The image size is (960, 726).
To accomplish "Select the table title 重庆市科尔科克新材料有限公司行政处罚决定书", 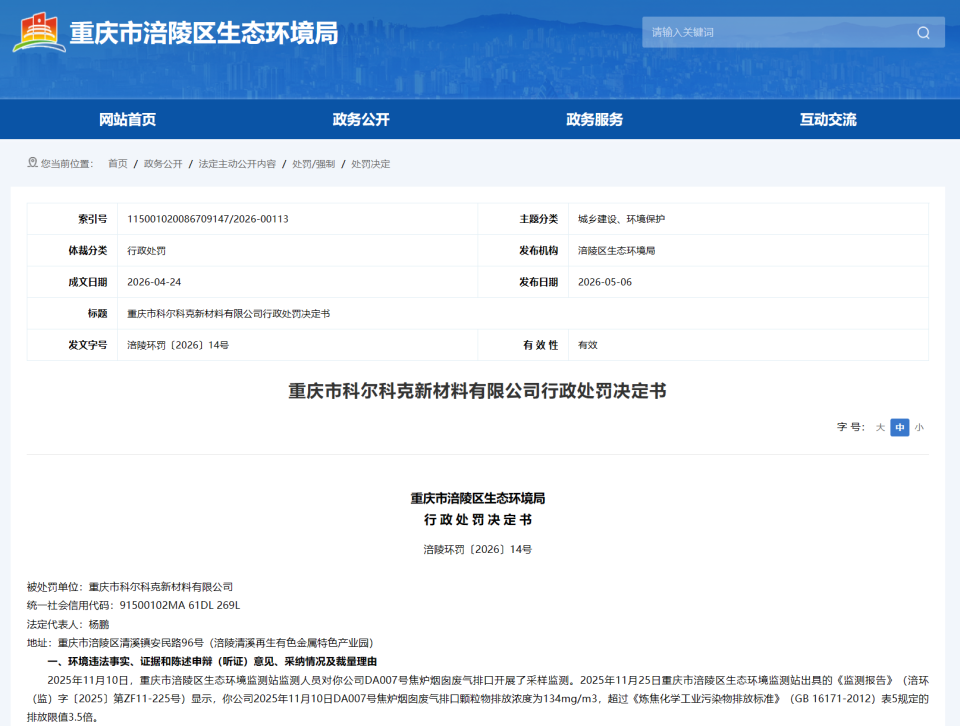I will (228, 313).
